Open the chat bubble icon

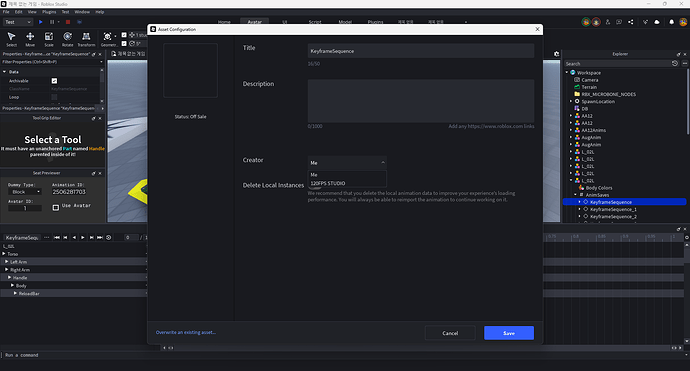click(619, 22)
